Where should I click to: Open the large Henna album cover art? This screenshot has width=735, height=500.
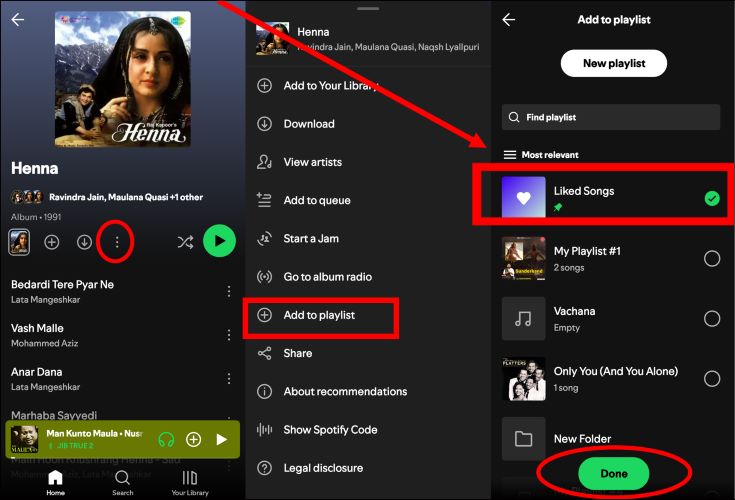pos(123,79)
